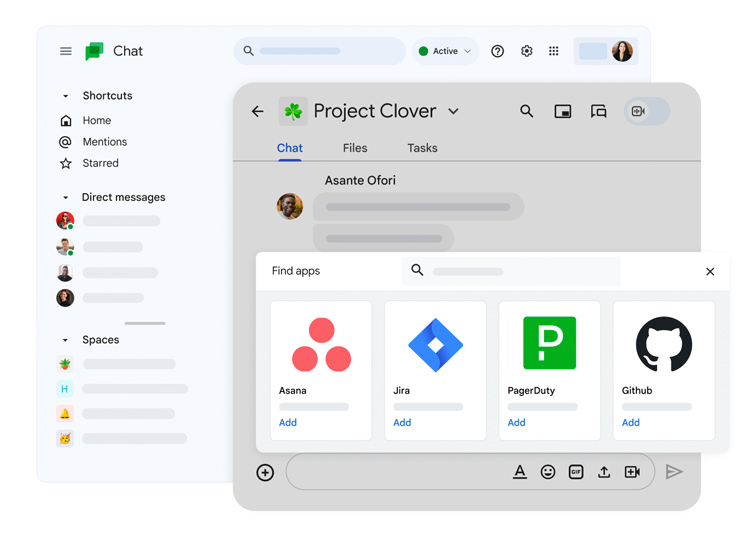The image size is (750, 548).
Task: Add the Github app
Action: [x=631, y=423]
